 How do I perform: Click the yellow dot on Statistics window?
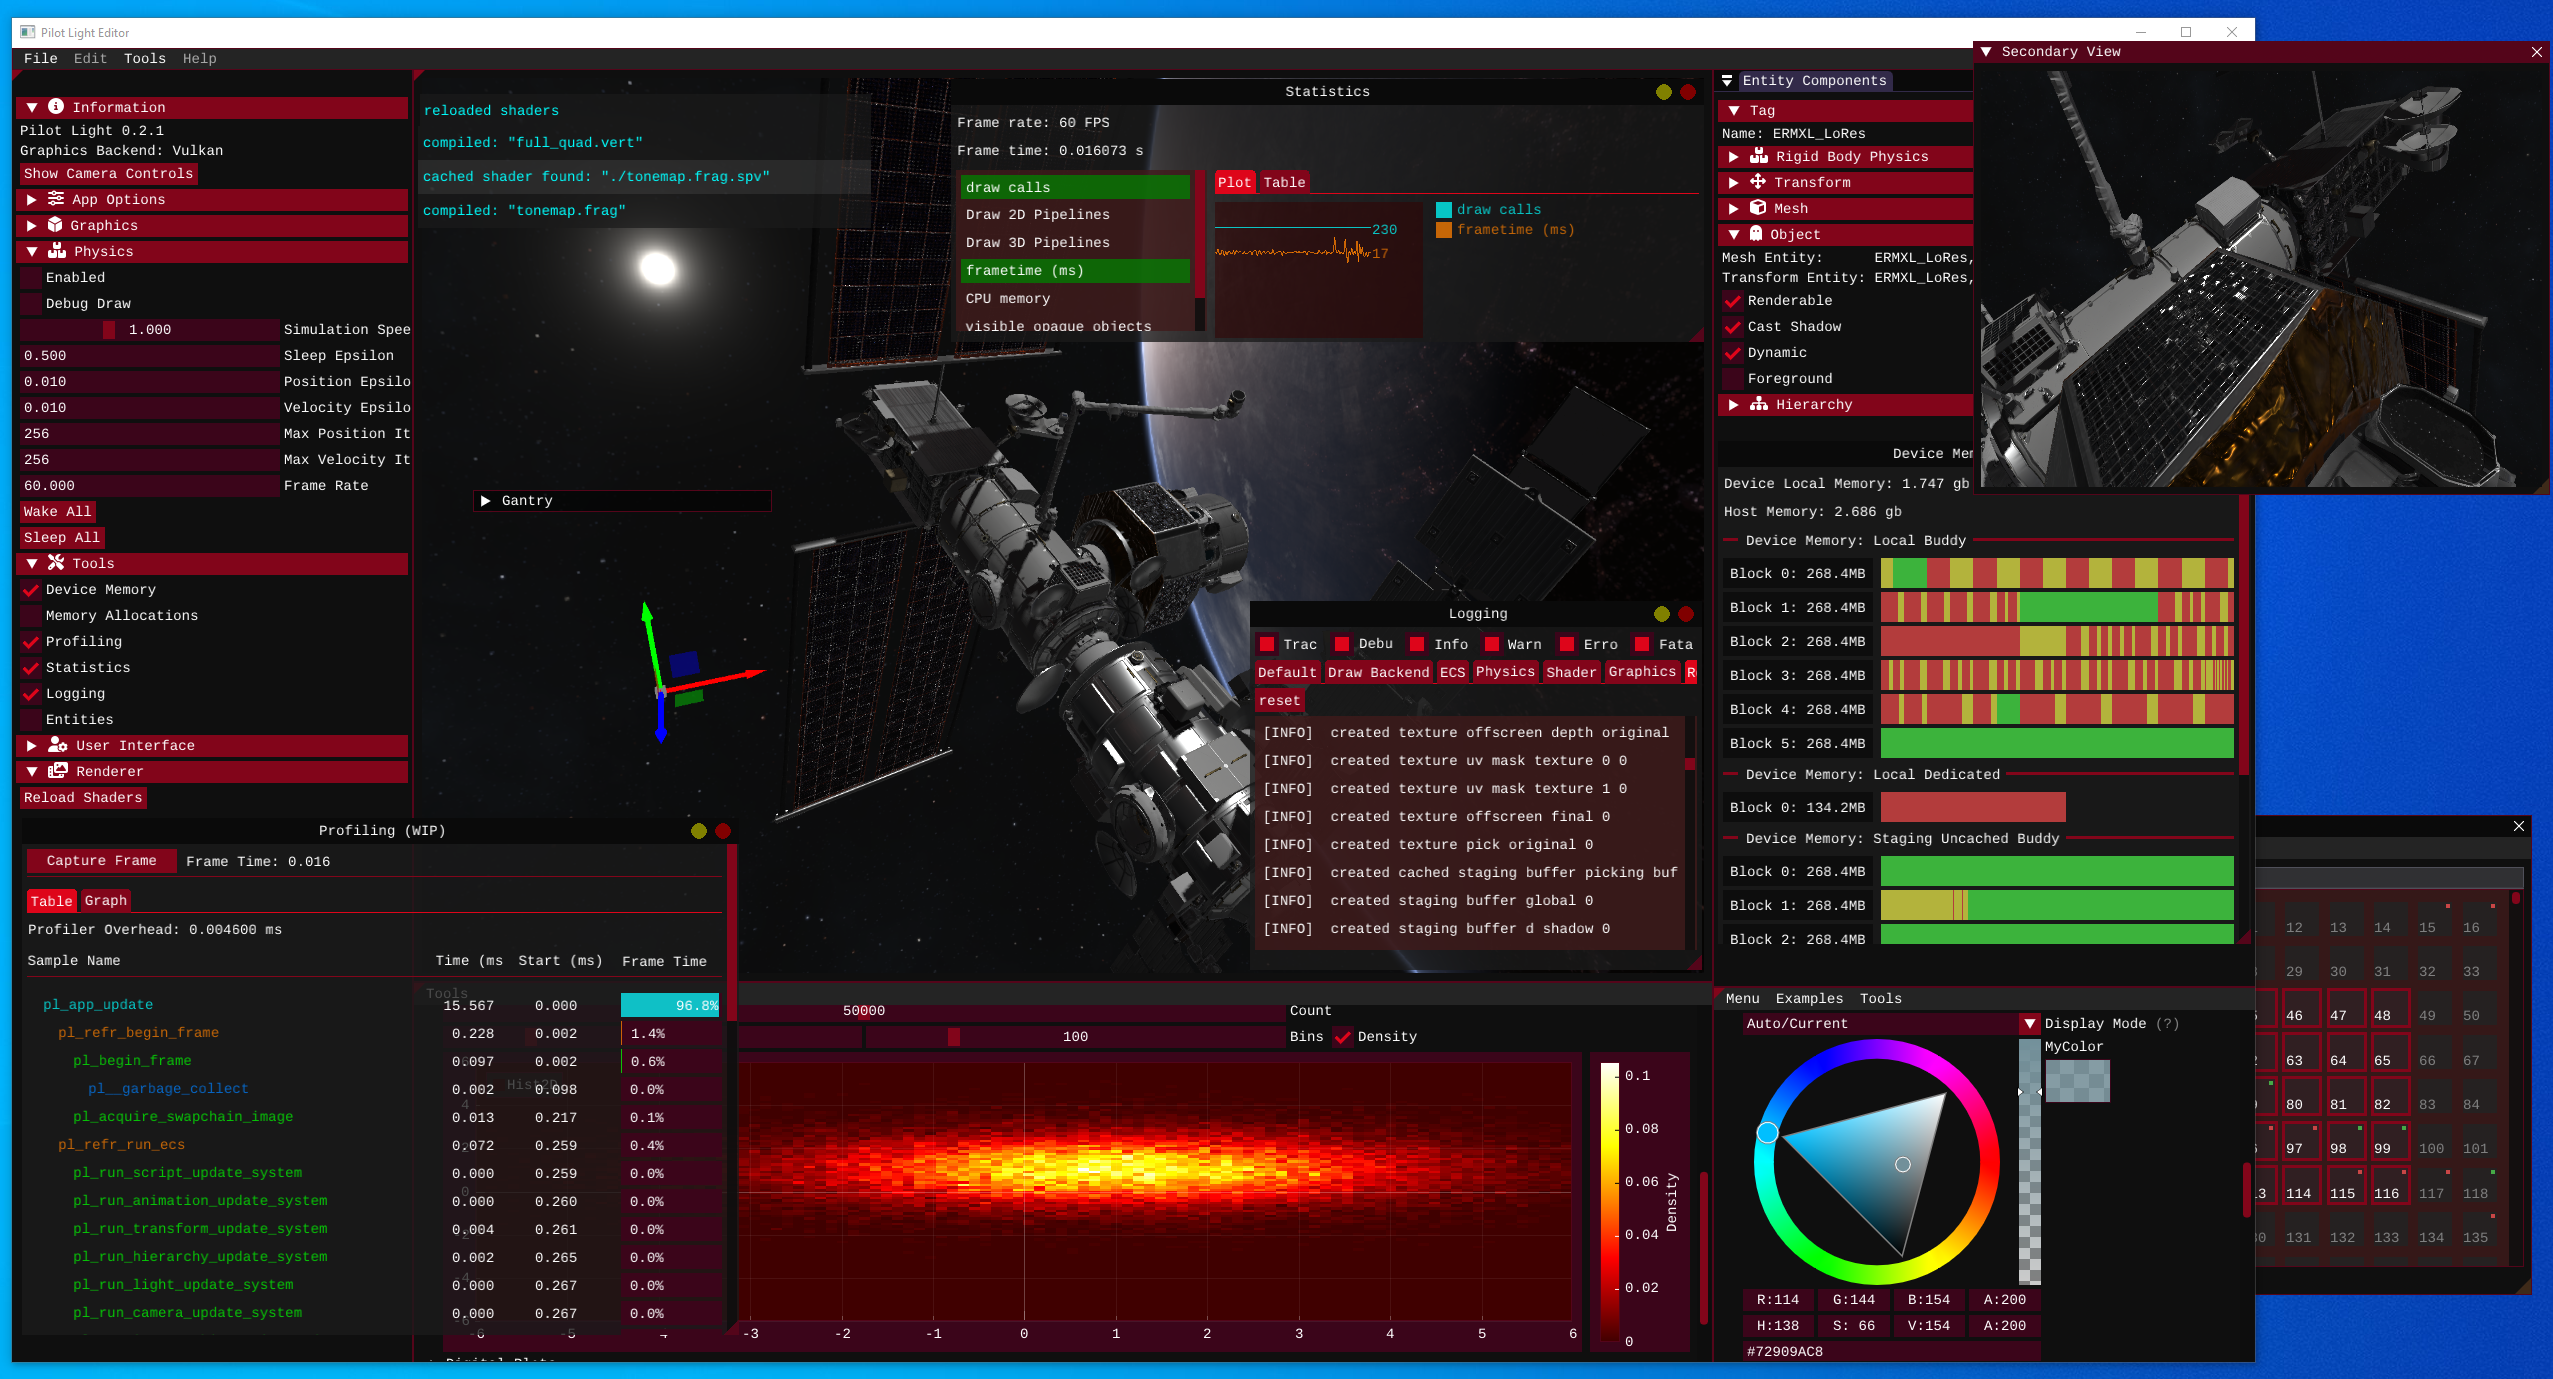click(x=1663, y=92)
